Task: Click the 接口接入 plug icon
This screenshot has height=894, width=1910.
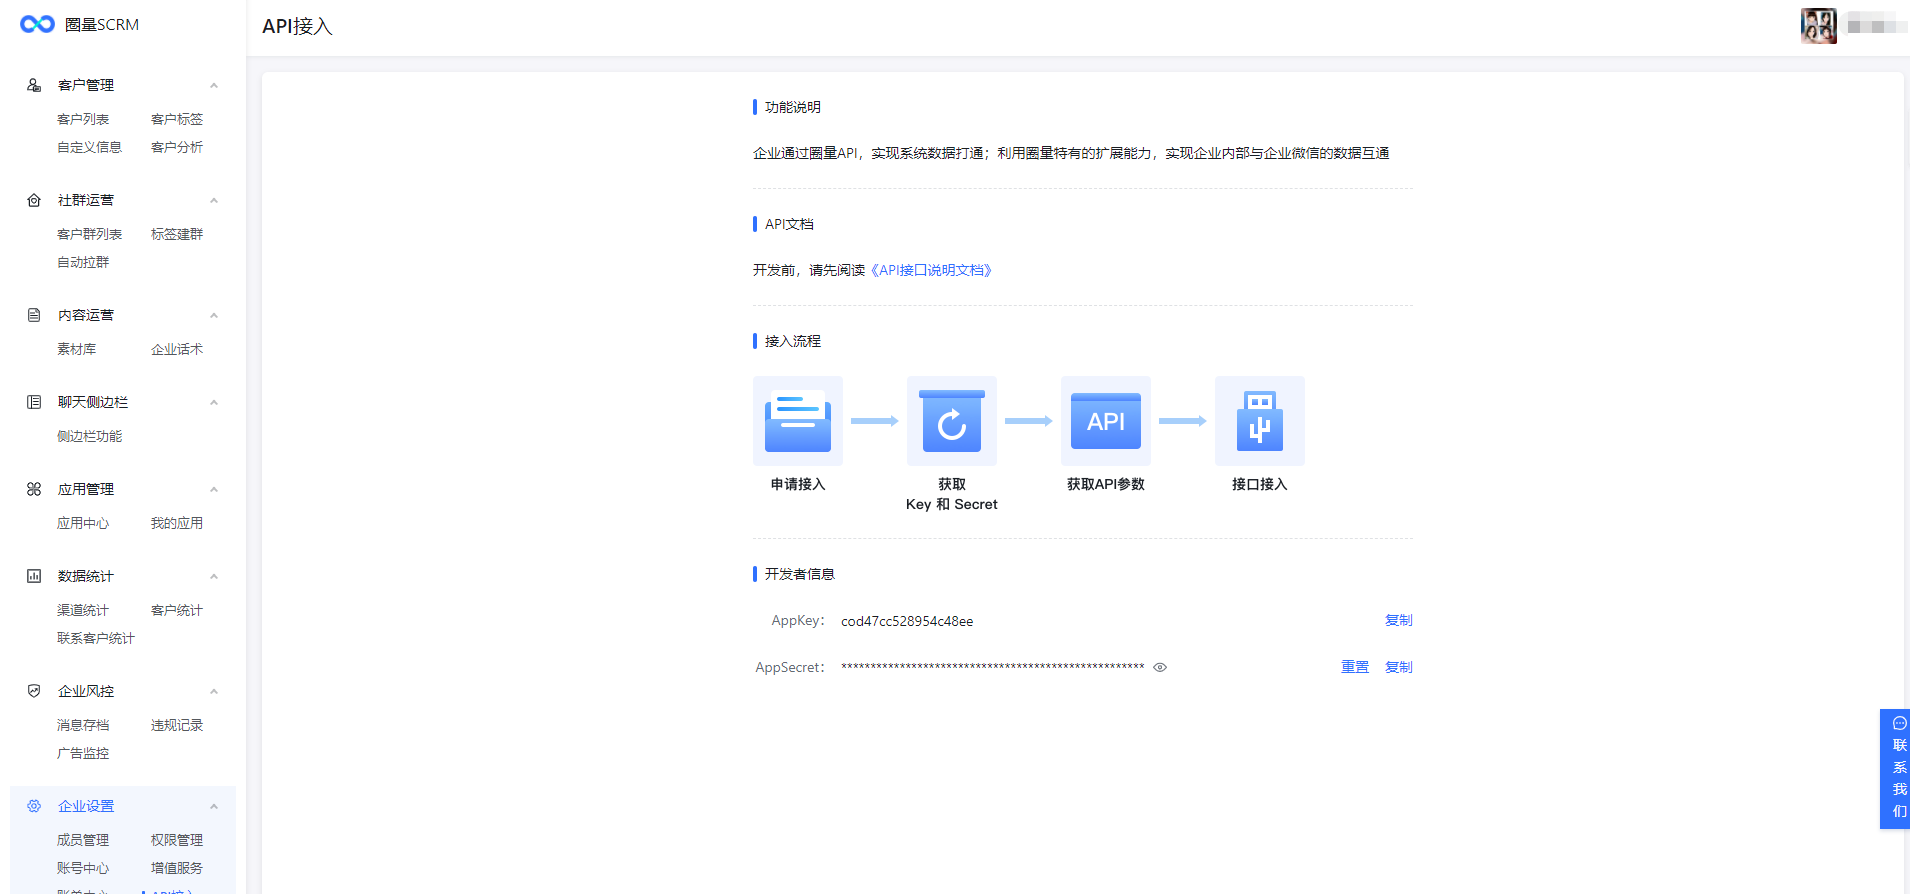Action: pyautogui.click(x=1259, y=421)
